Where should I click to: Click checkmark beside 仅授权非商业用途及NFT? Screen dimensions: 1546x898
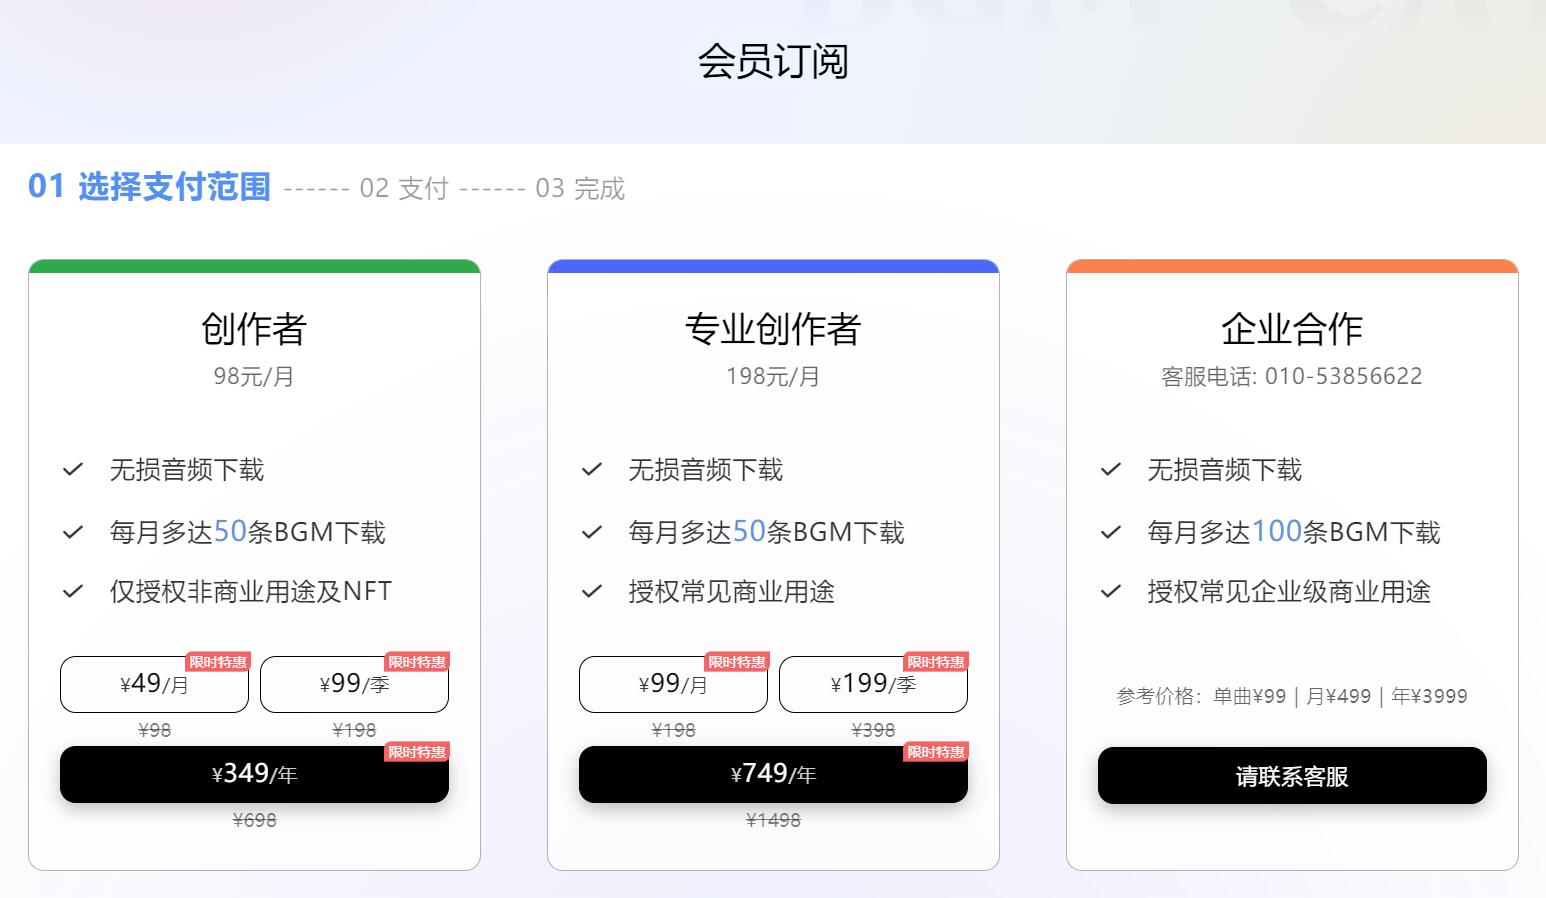(x=73, y=591)
